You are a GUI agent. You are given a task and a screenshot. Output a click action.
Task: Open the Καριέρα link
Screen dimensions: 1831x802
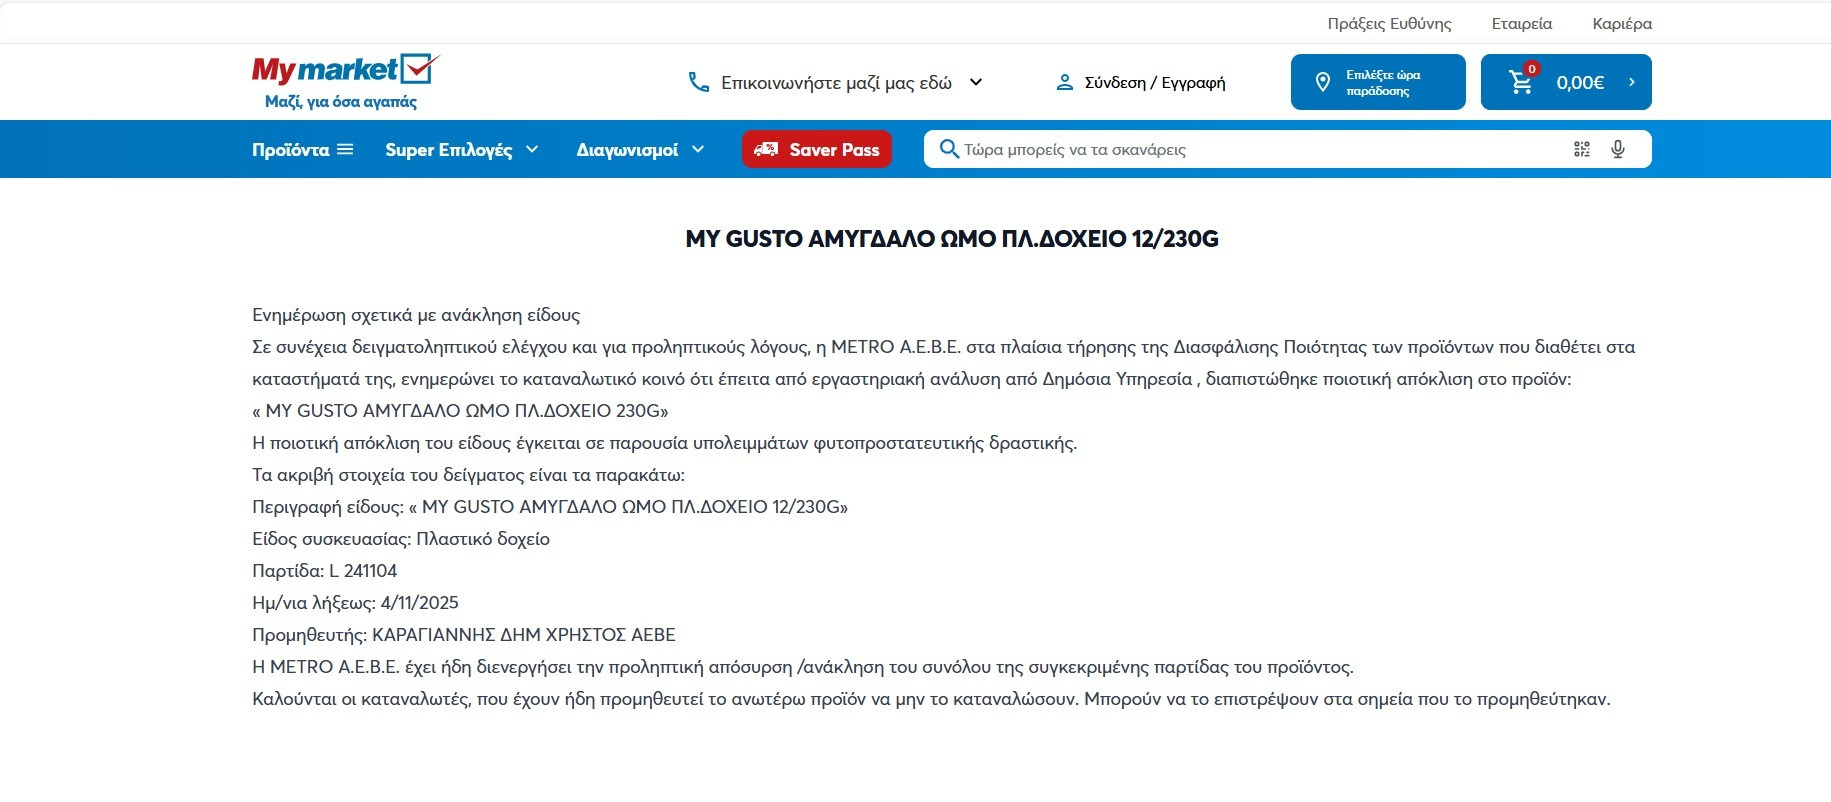(1622, 23)
